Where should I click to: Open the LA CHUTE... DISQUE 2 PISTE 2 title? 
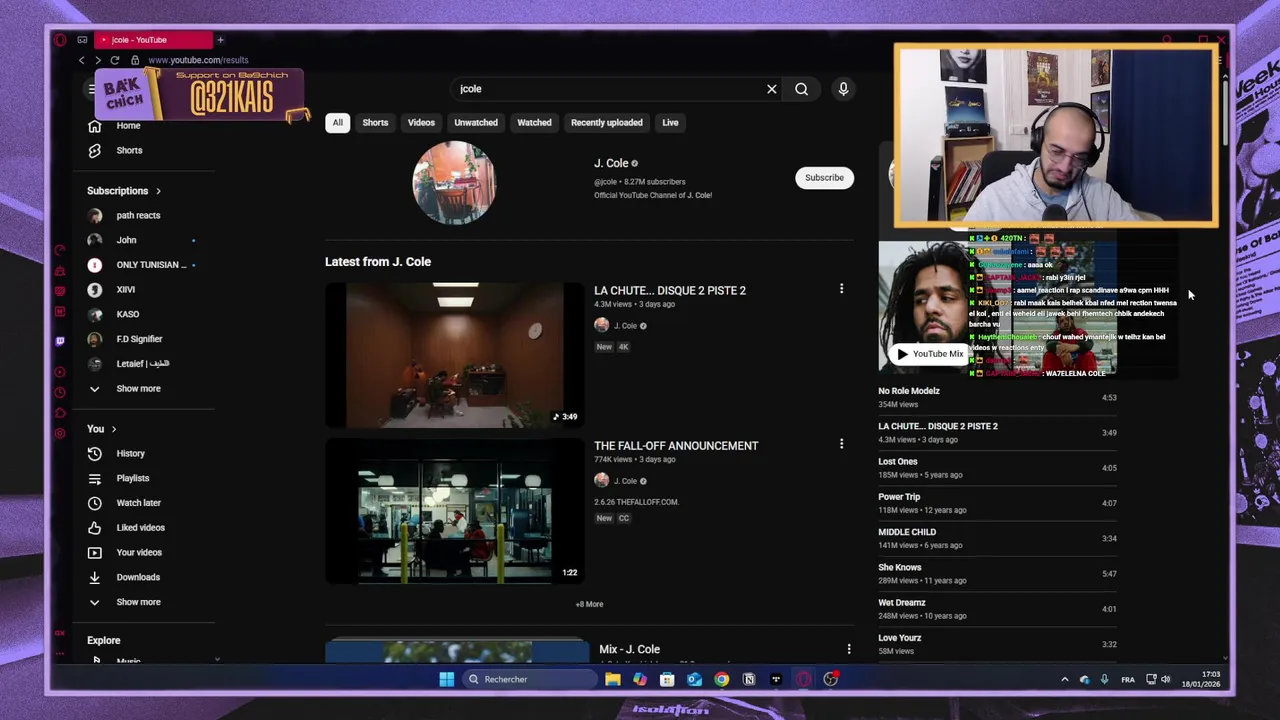670,290
